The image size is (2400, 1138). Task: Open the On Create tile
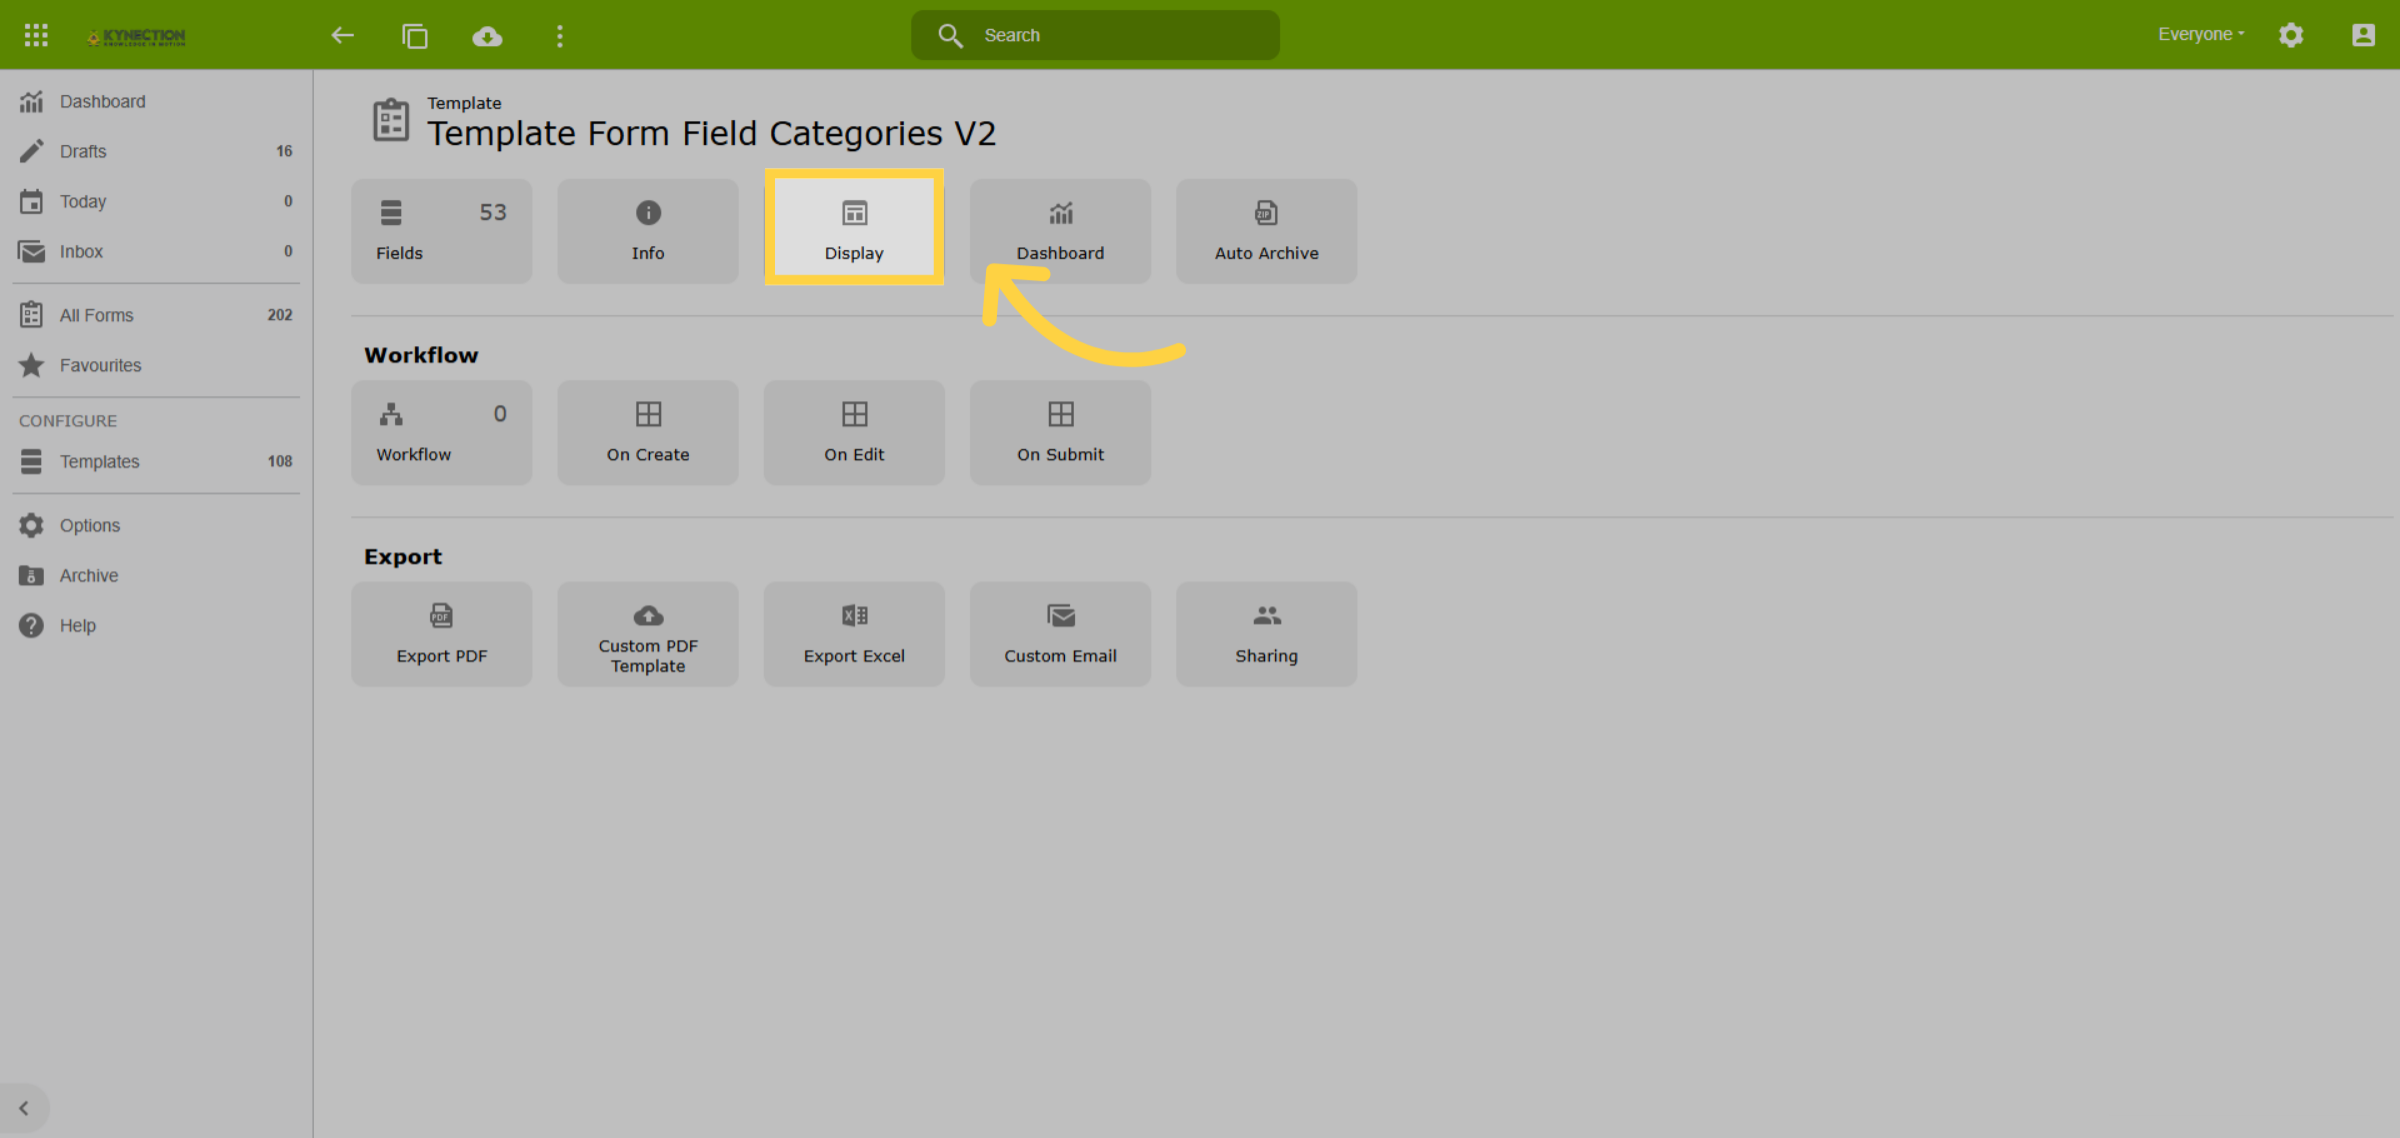coord(648,432)
